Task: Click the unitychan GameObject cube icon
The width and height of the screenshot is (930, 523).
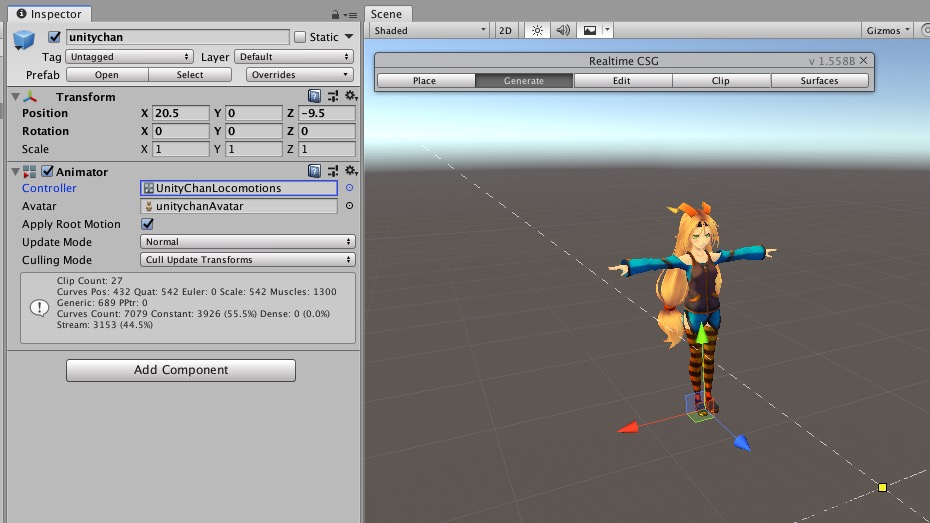Action: tap(24, 39)
